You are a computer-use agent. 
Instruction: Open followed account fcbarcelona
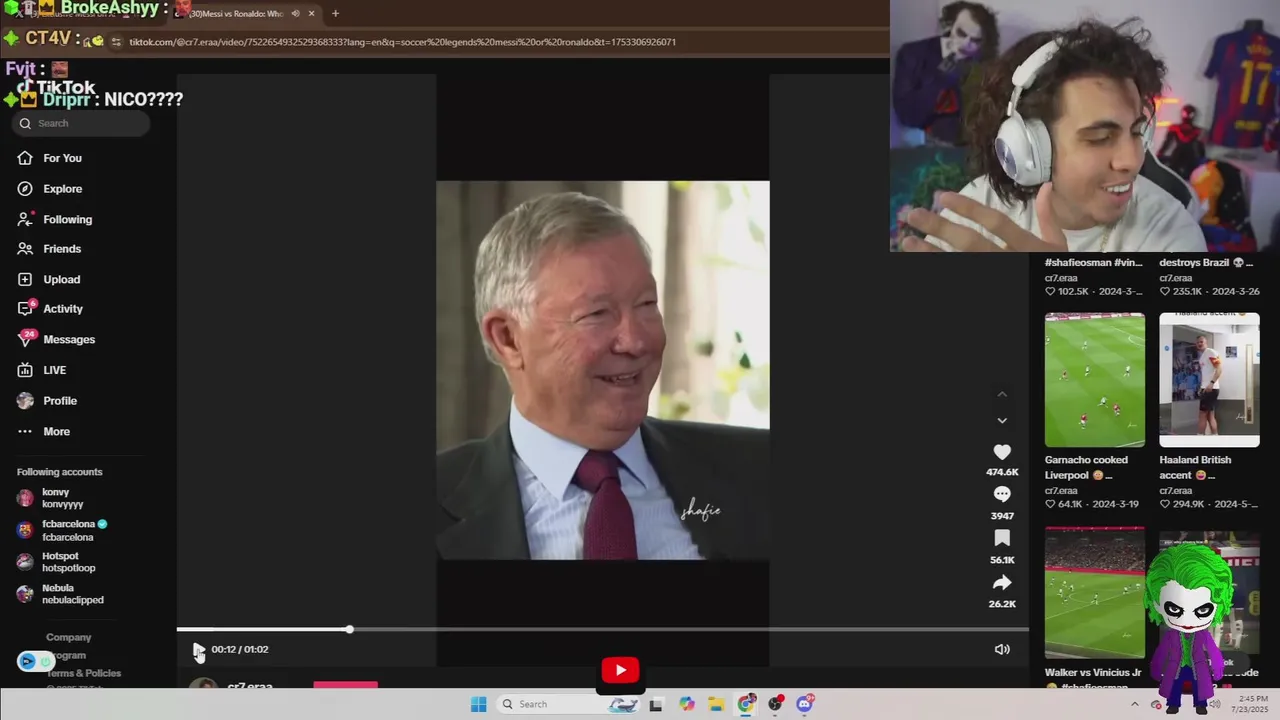67,530
